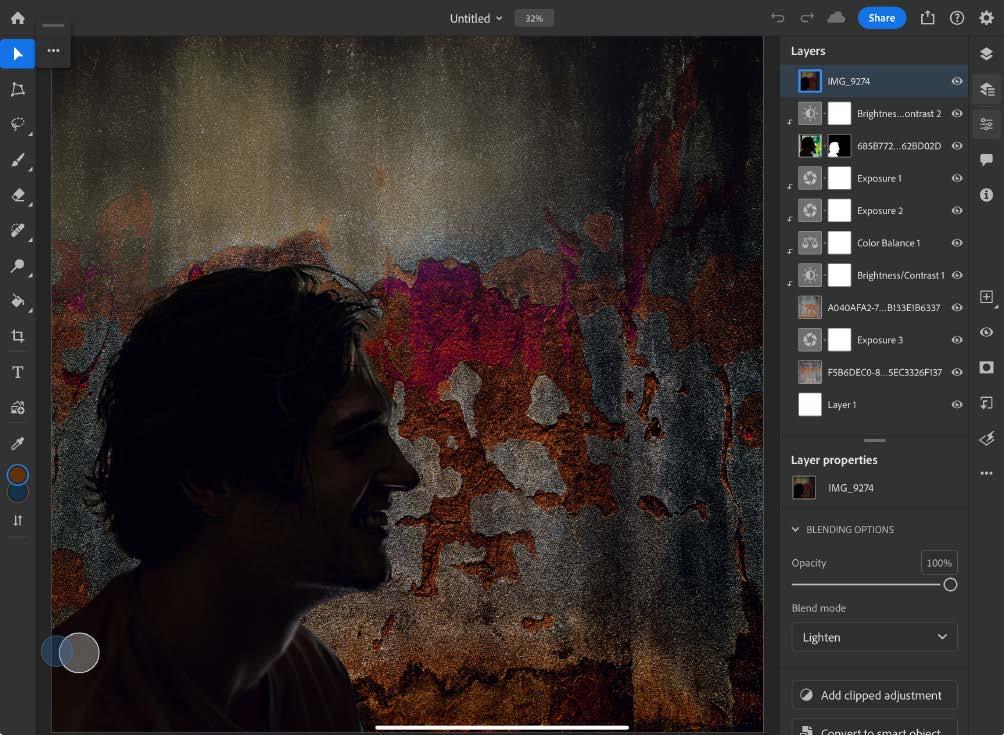Click the Opacity 100% input field
Screen dimensions: 1004x735
click(939, 563)
